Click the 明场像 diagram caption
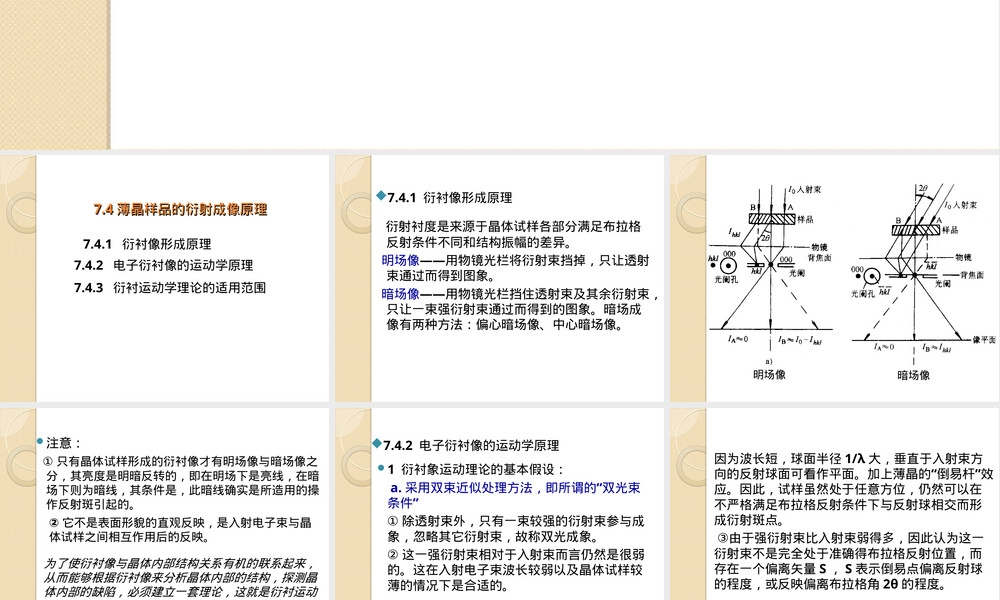This screenshot has height=600, width=1000. 769,374
